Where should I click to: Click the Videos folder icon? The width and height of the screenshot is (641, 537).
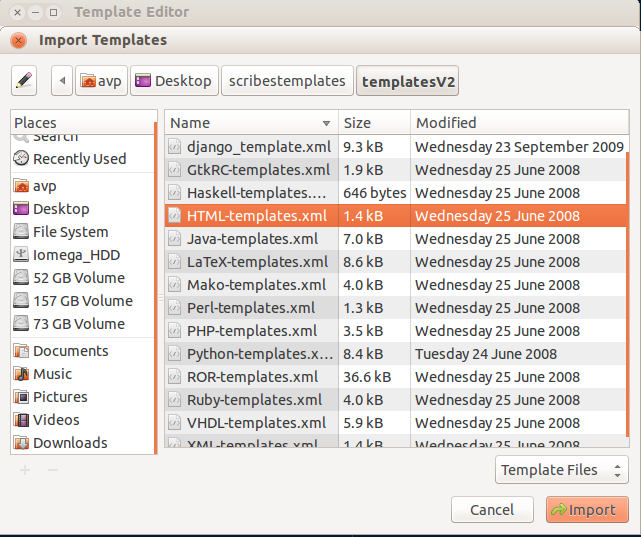point(21,420)
